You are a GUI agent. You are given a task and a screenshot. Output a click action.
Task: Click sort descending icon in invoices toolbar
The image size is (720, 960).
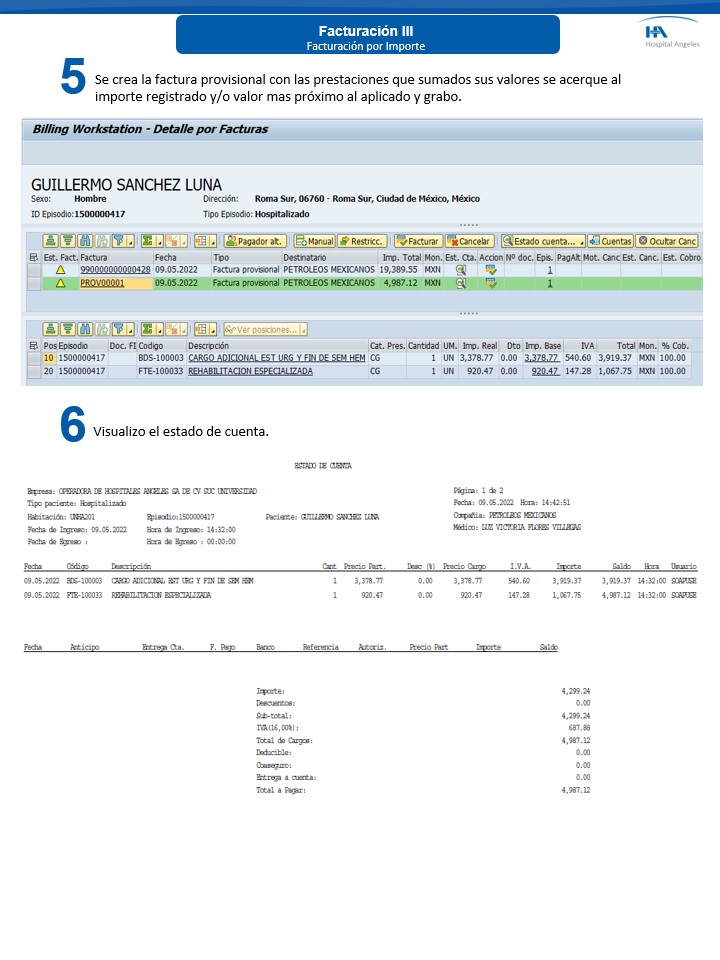click(x=68, y=241)
